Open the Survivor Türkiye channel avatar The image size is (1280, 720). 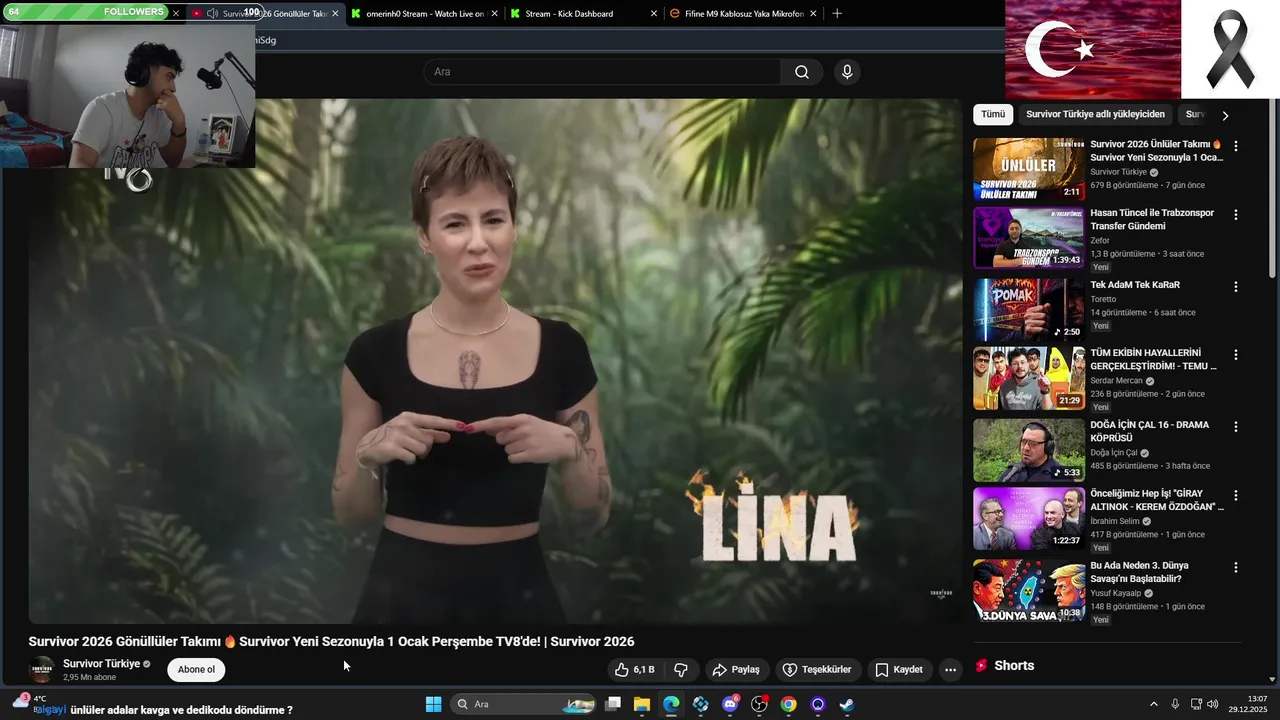coord(42,670)
